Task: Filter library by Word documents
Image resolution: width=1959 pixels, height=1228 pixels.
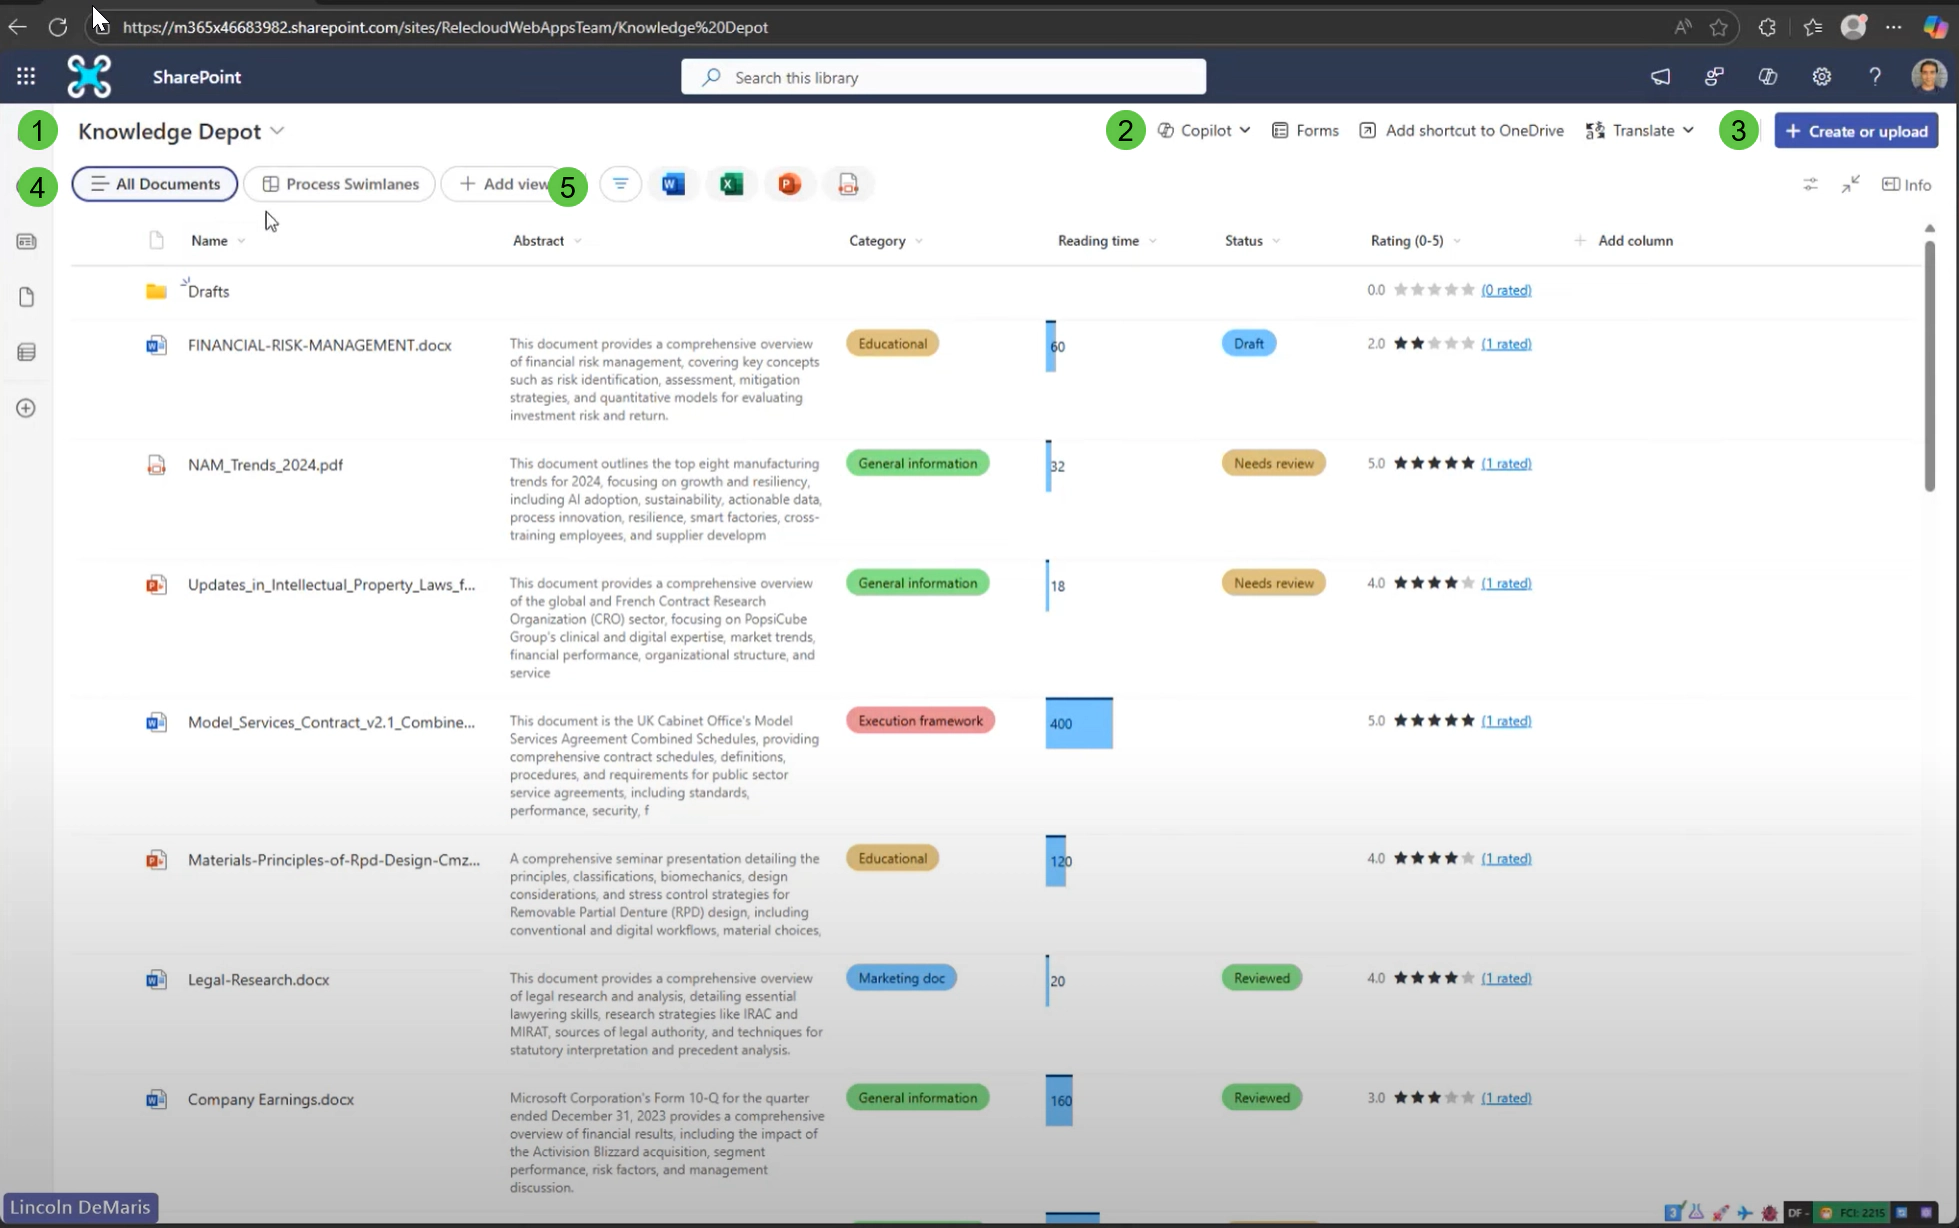Action: click(673, 184)
